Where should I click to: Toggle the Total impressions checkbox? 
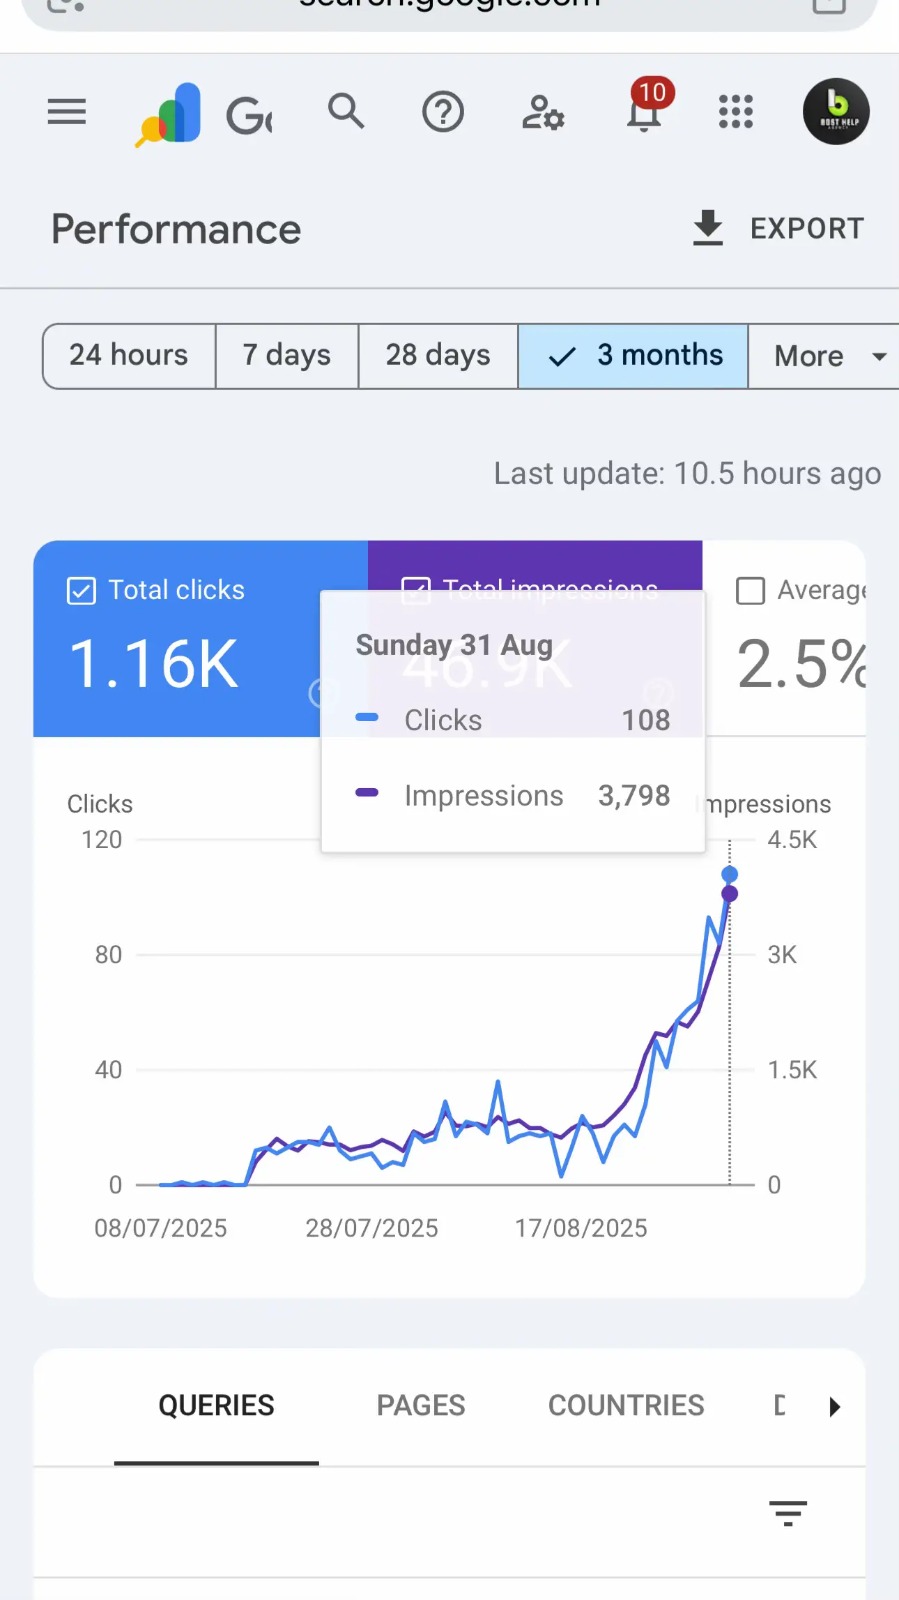point(416,590)
